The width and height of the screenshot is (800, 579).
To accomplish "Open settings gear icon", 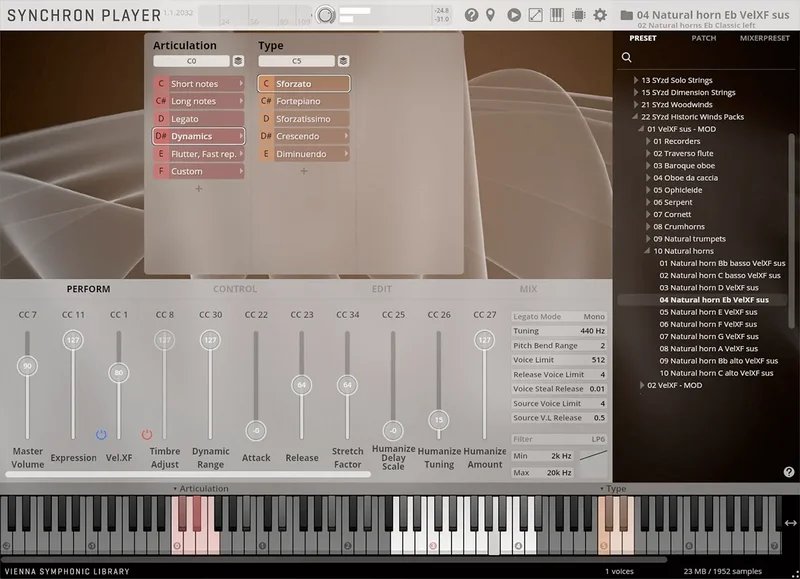I will [600, 15].
